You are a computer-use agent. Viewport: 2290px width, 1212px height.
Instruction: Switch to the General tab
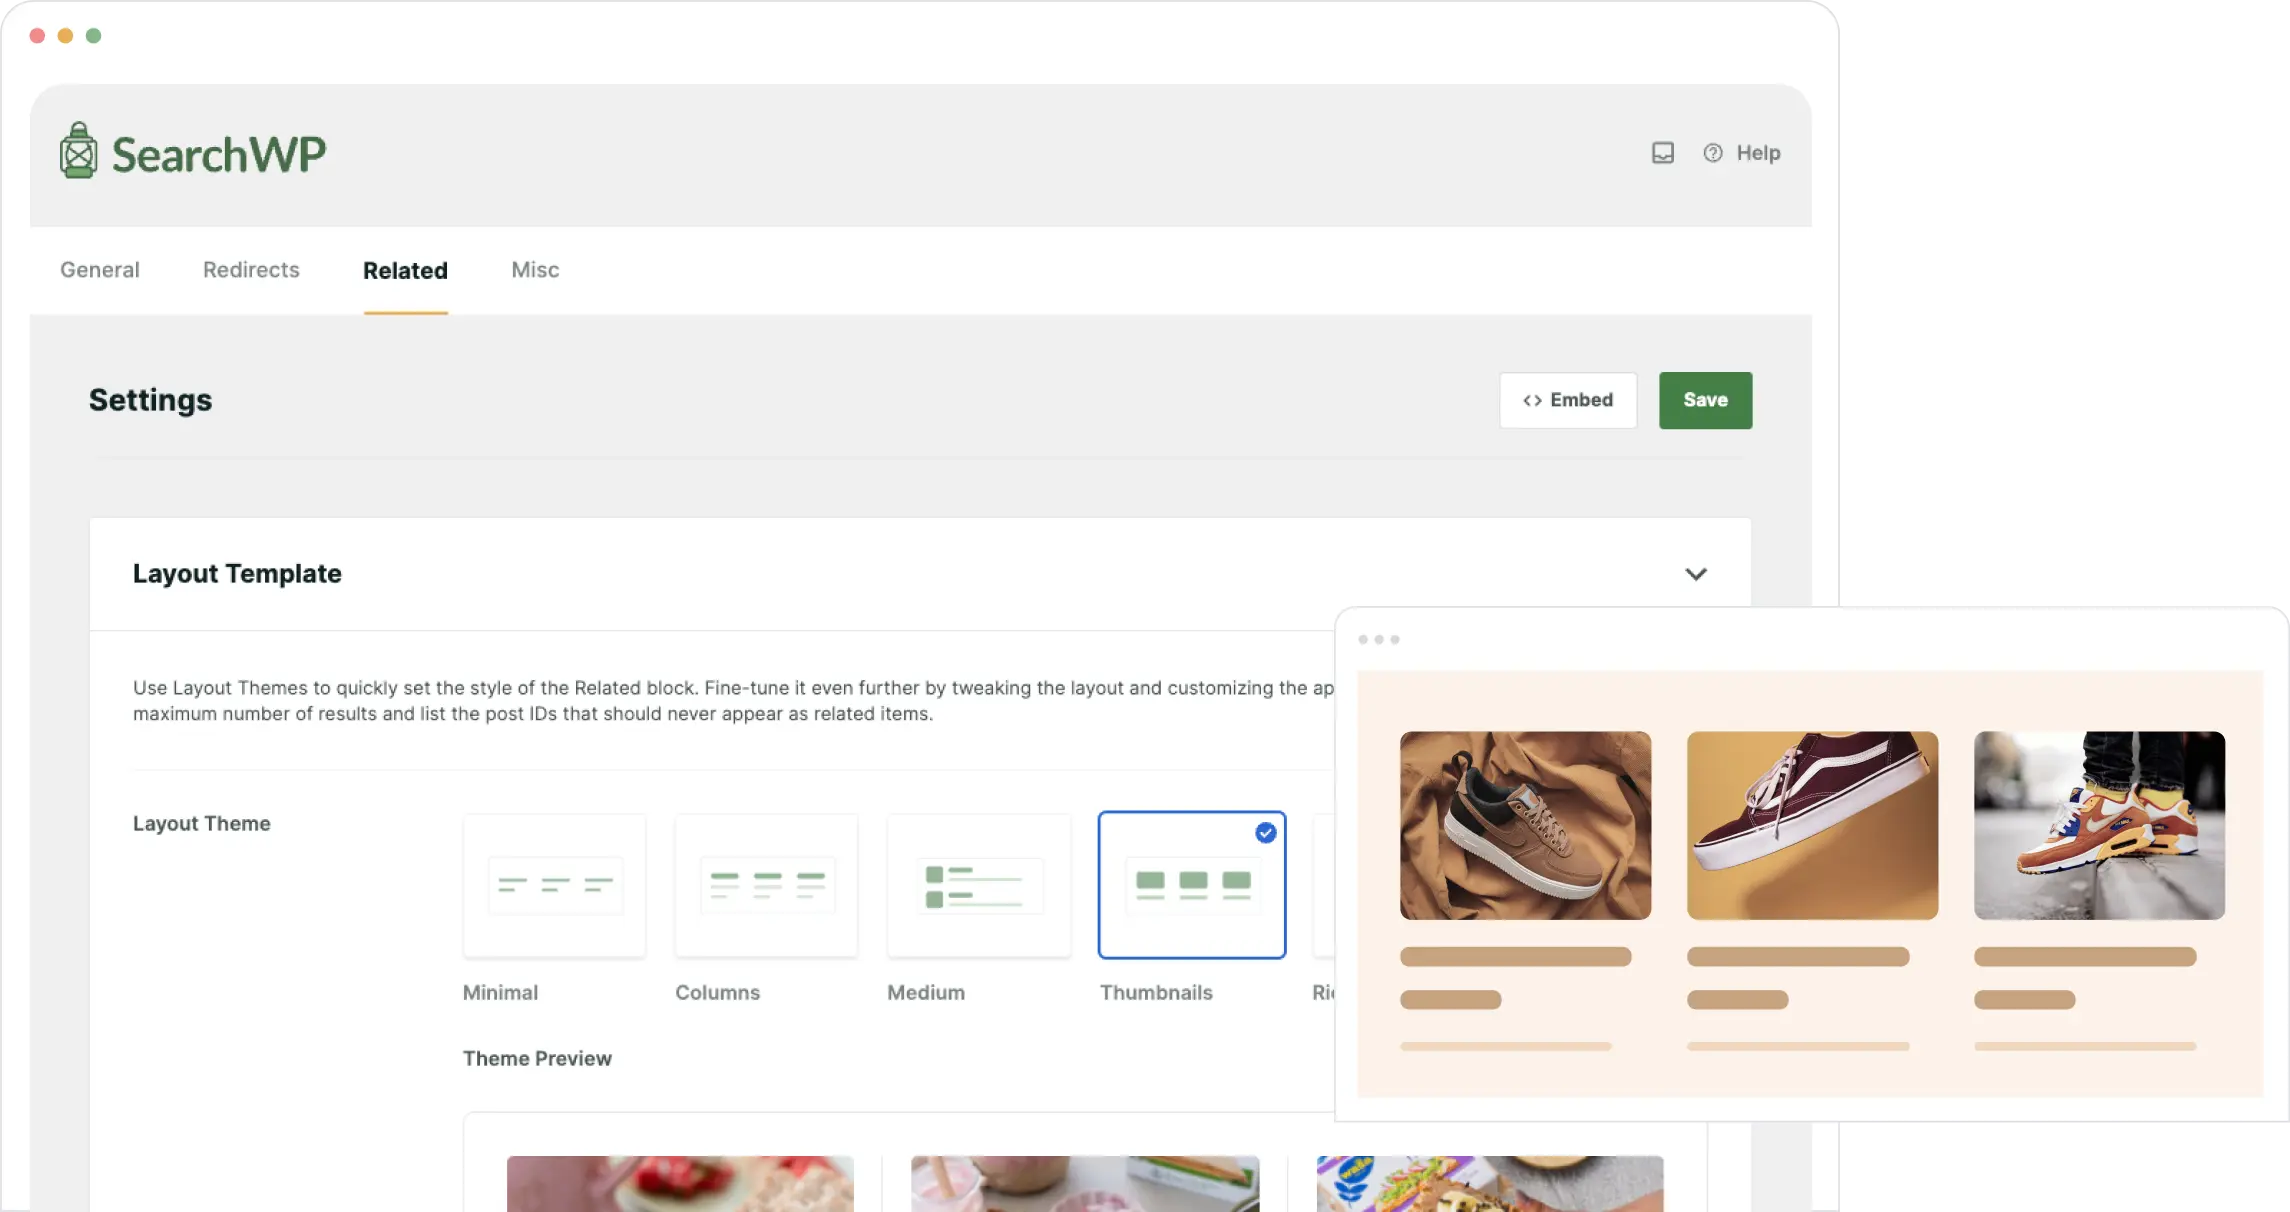(x=99, y=270)
